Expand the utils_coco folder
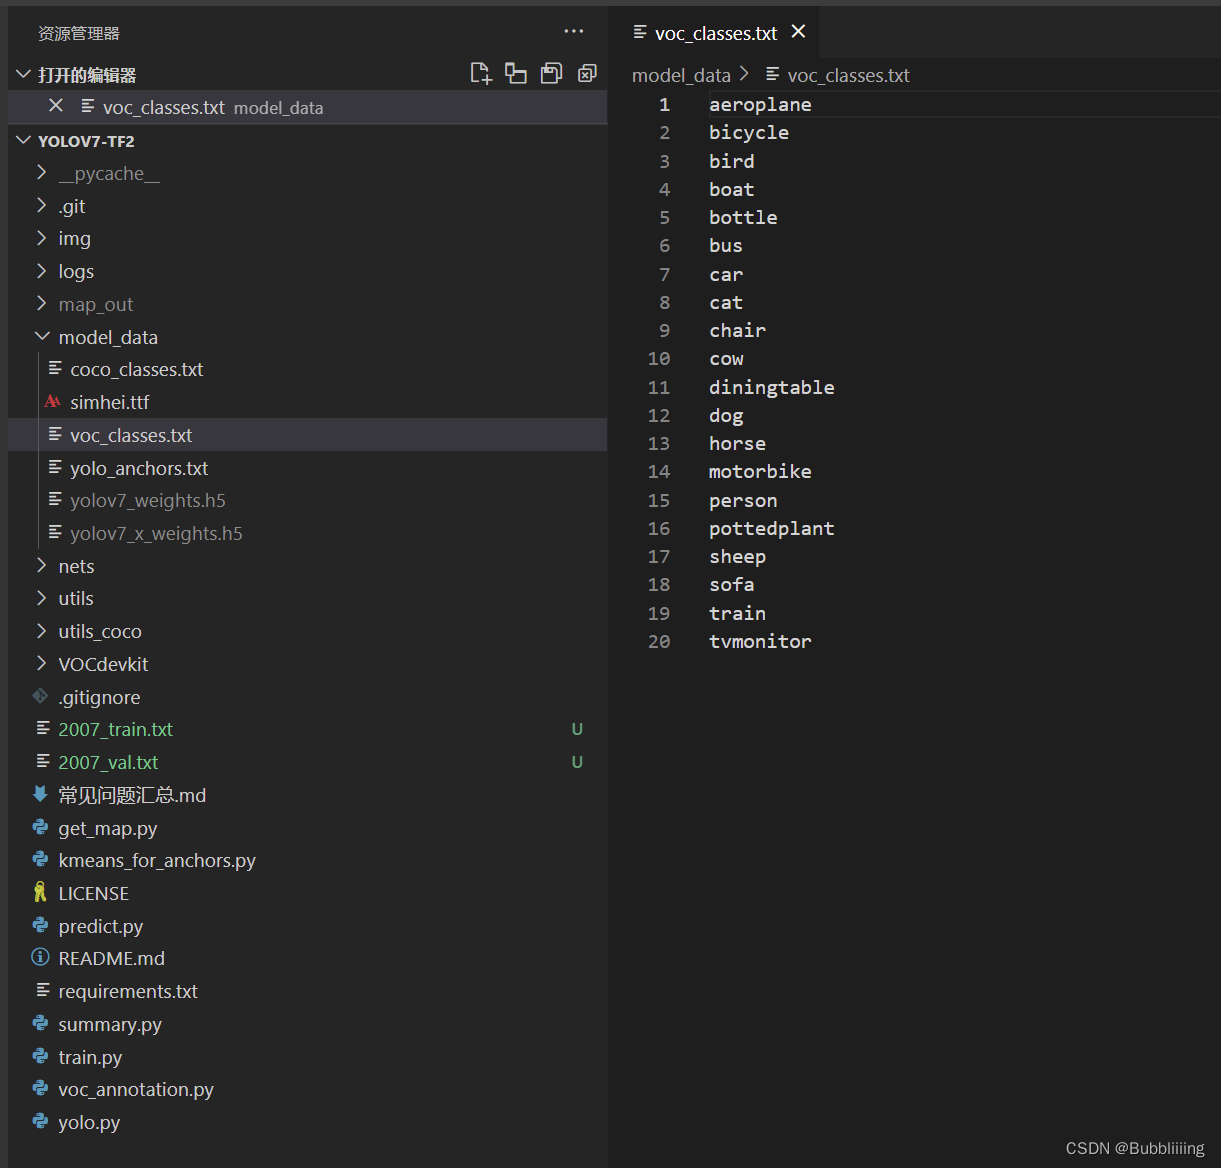 (x=41, y=630)
